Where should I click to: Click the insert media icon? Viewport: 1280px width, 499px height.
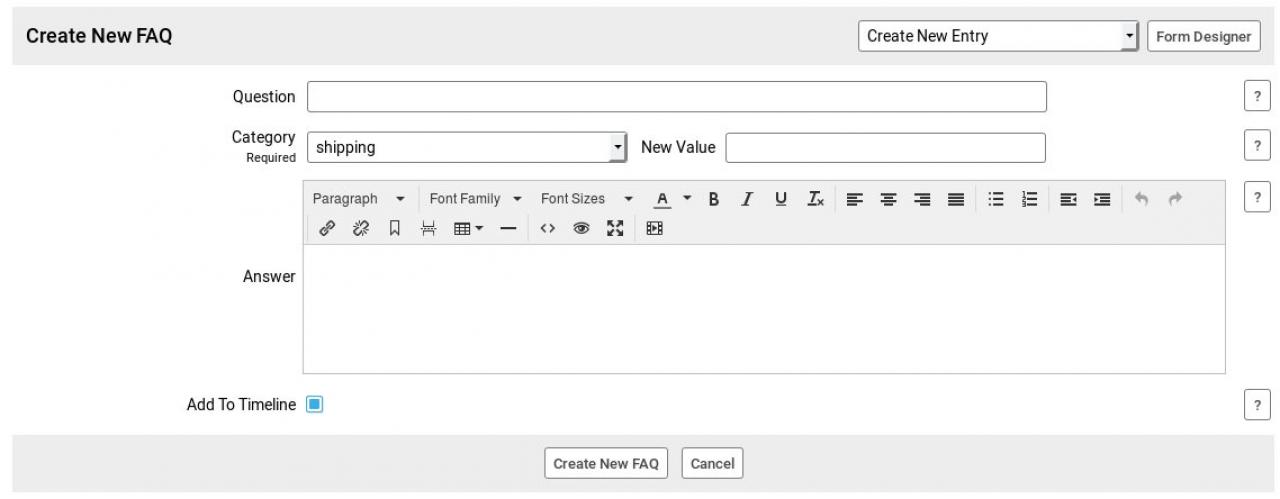[x=654, y=228]
